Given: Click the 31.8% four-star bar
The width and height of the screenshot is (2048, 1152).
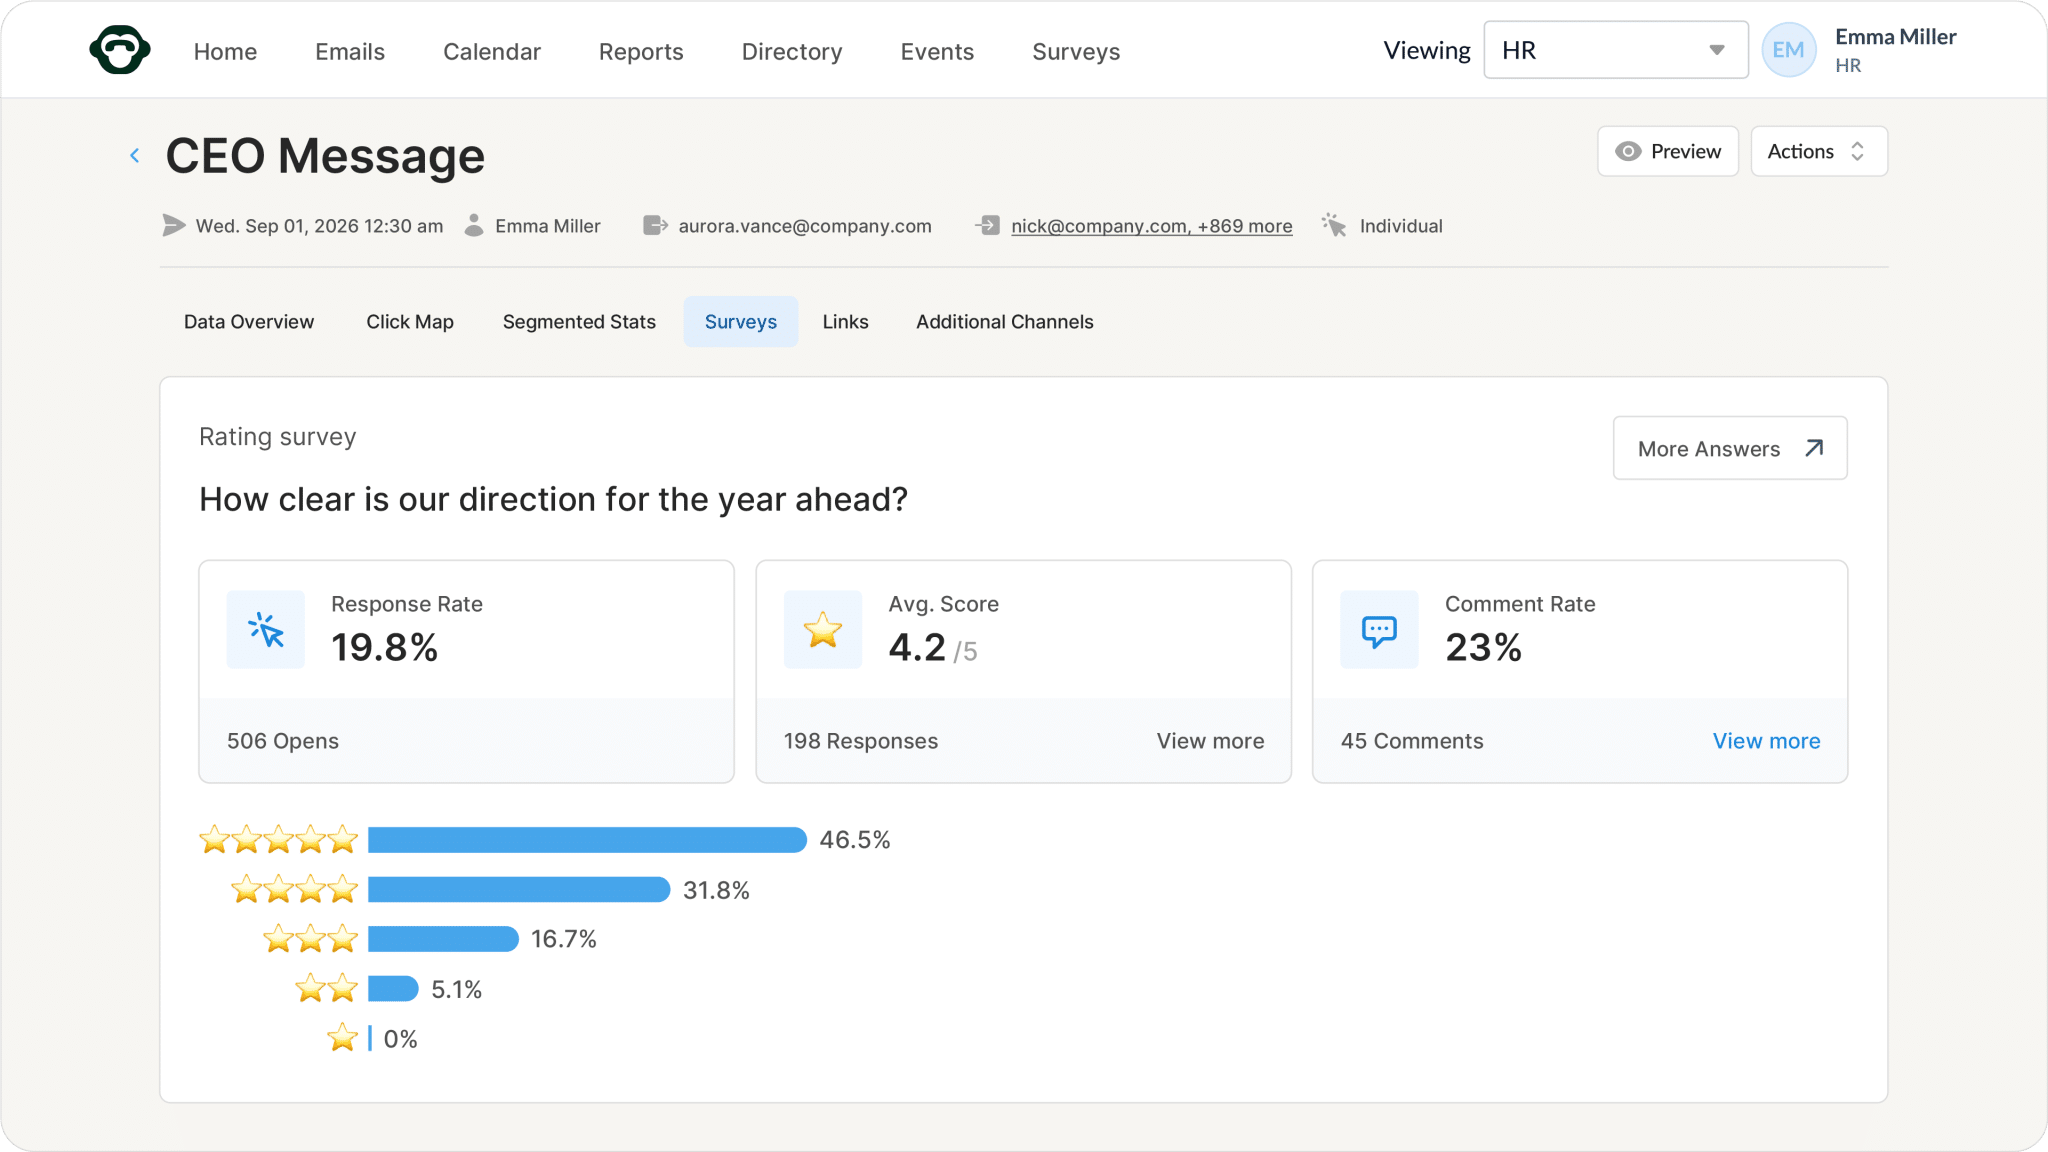Looking at the screenshot, I should (519, 889).
